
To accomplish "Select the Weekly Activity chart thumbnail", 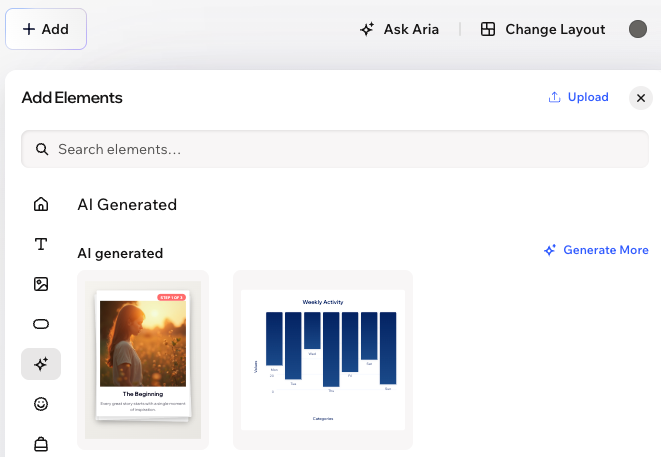I will click(323, 360).
